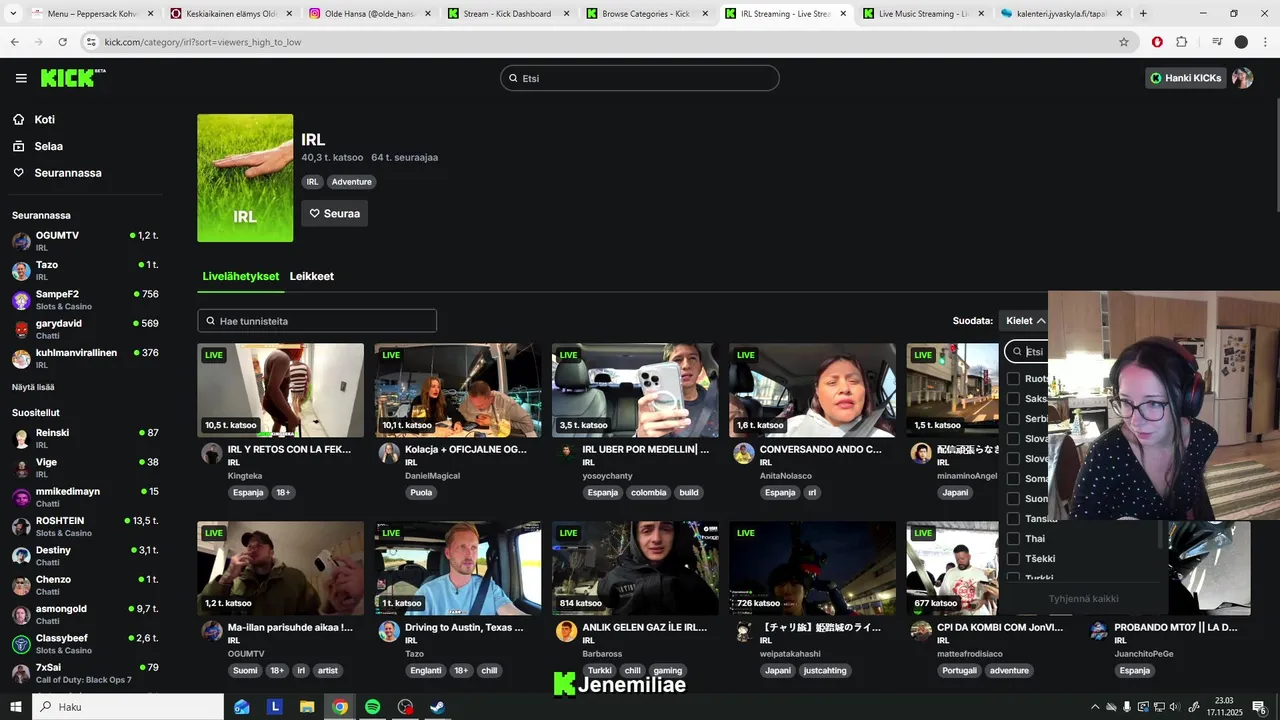Open the Windows Start menu
The height and width of the screenshot is (720, 1280).
coord(16,707)
